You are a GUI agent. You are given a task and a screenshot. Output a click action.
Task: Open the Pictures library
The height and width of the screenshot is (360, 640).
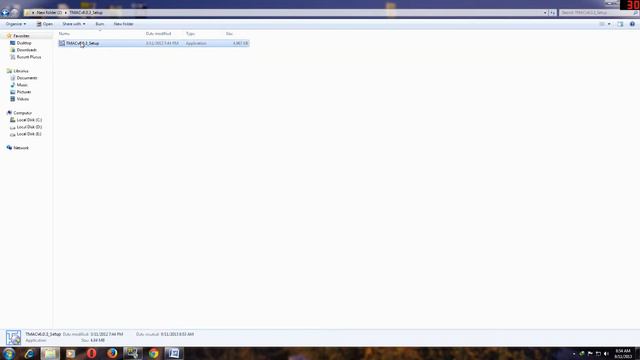[x=24, y=92]
